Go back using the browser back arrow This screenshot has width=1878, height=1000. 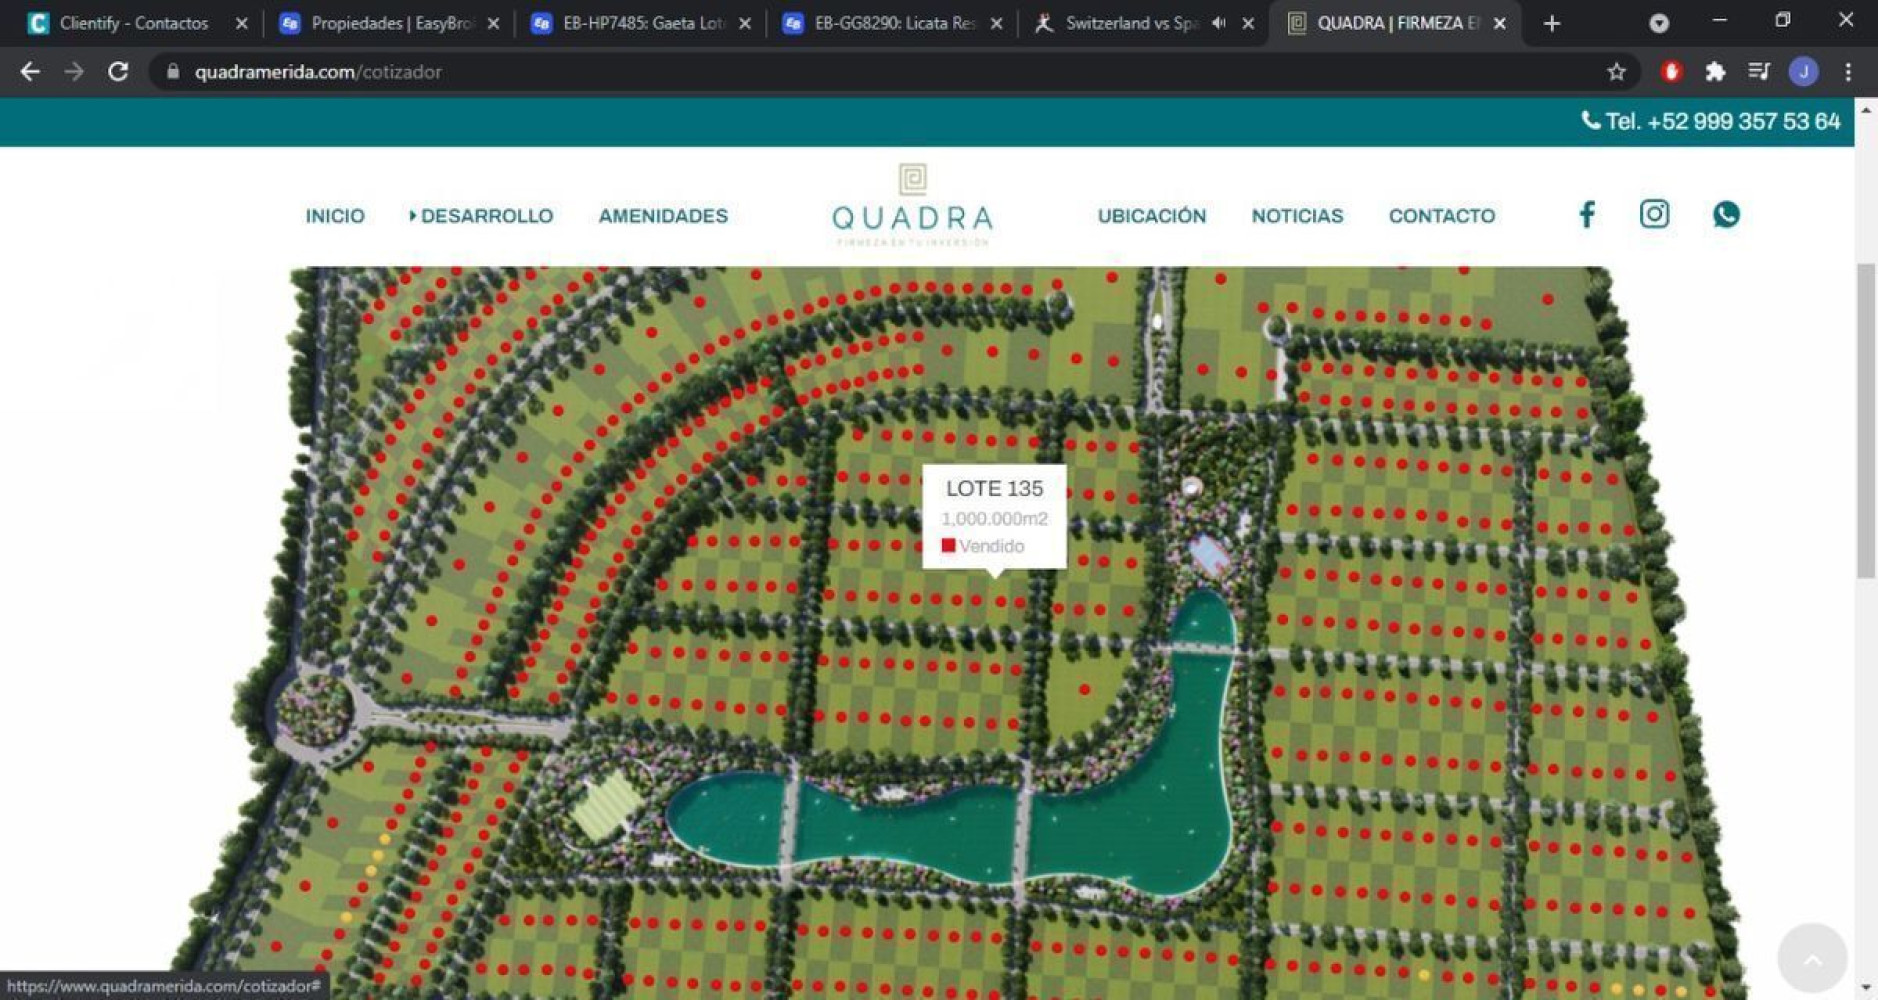point(30,72)
